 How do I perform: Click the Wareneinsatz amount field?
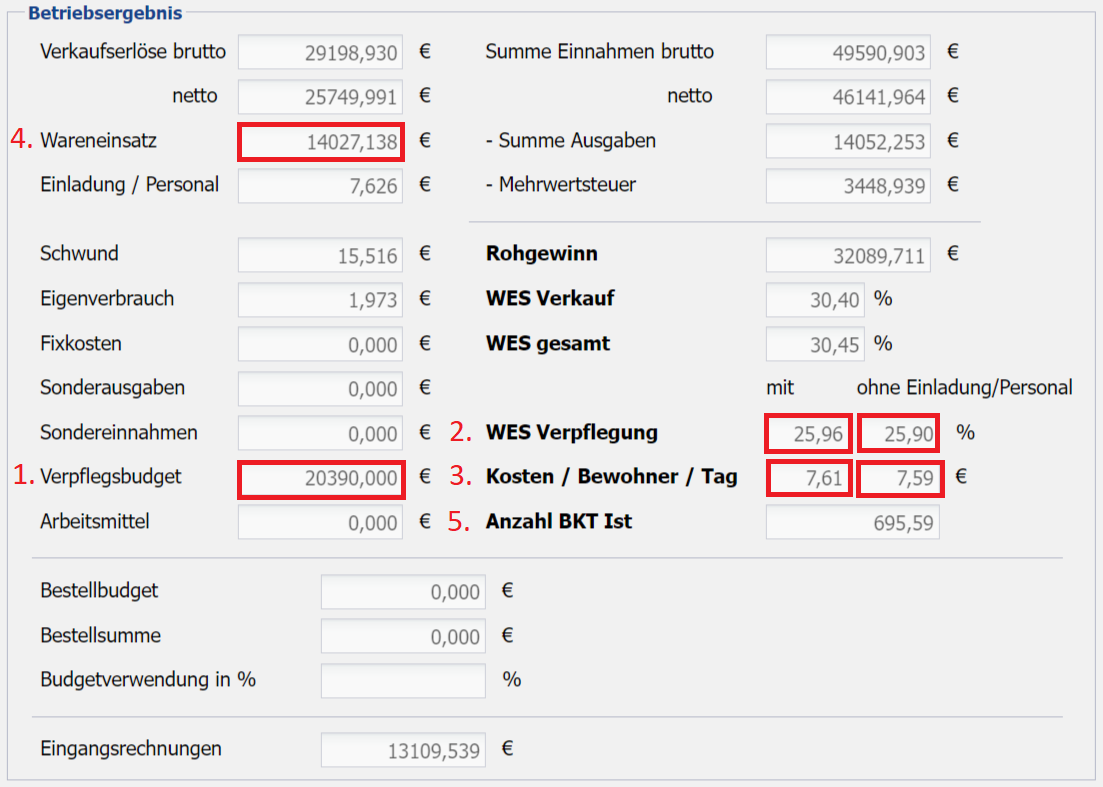pyautogui.click(x=320, y=142)
